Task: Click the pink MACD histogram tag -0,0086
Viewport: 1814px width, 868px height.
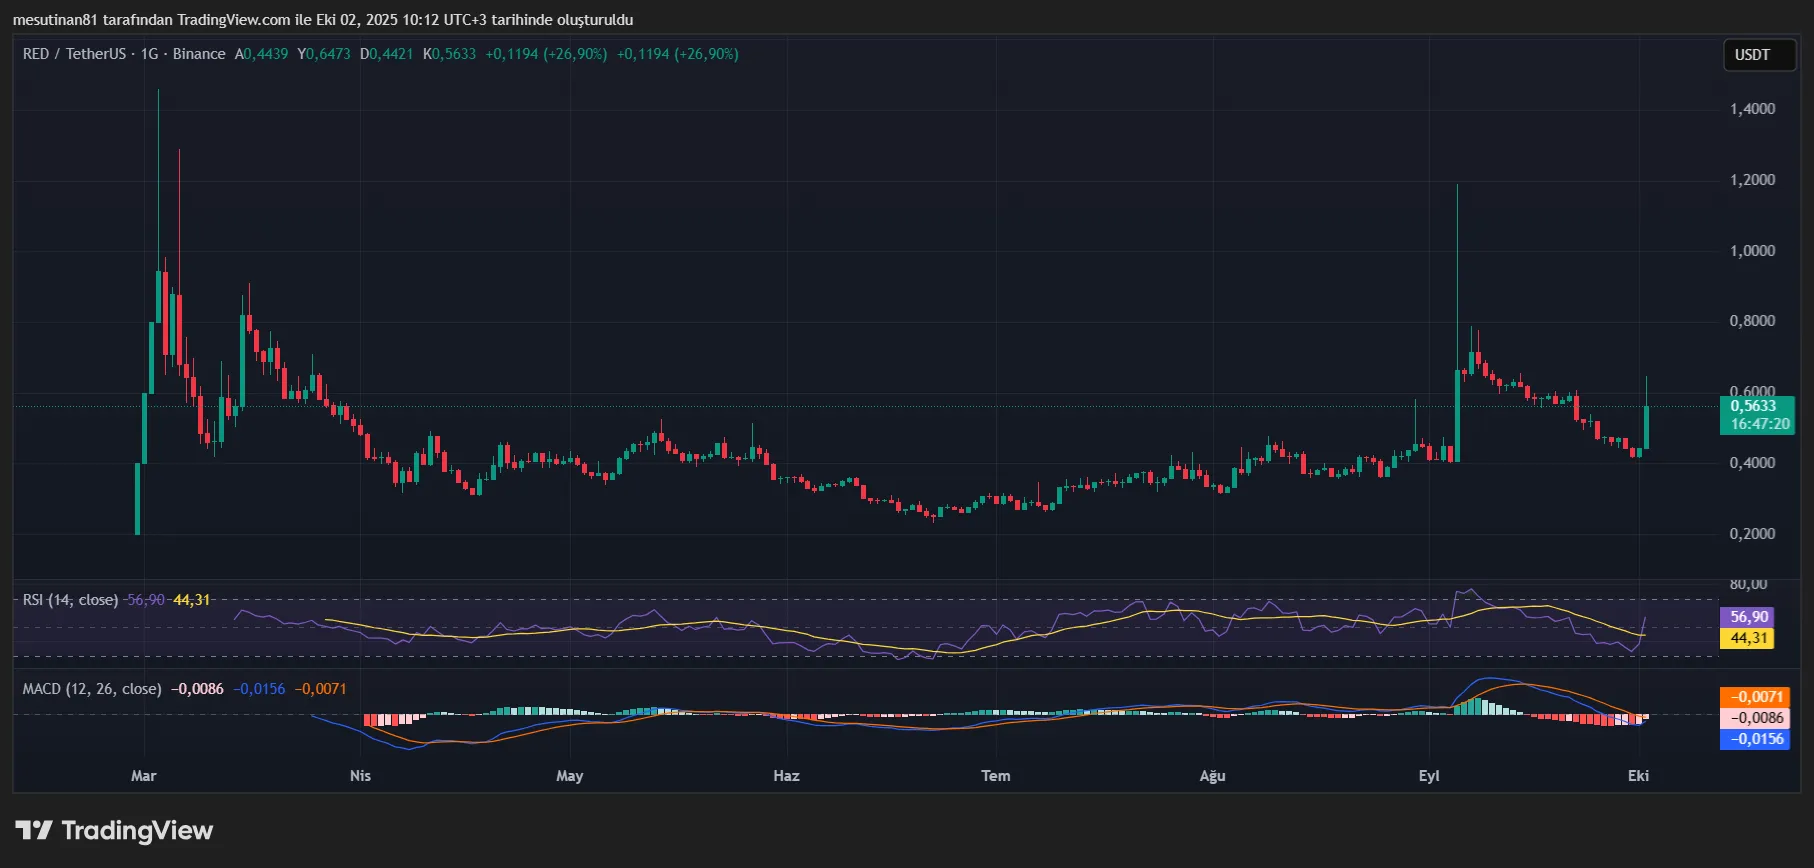Action: [x=1756, y=718]
